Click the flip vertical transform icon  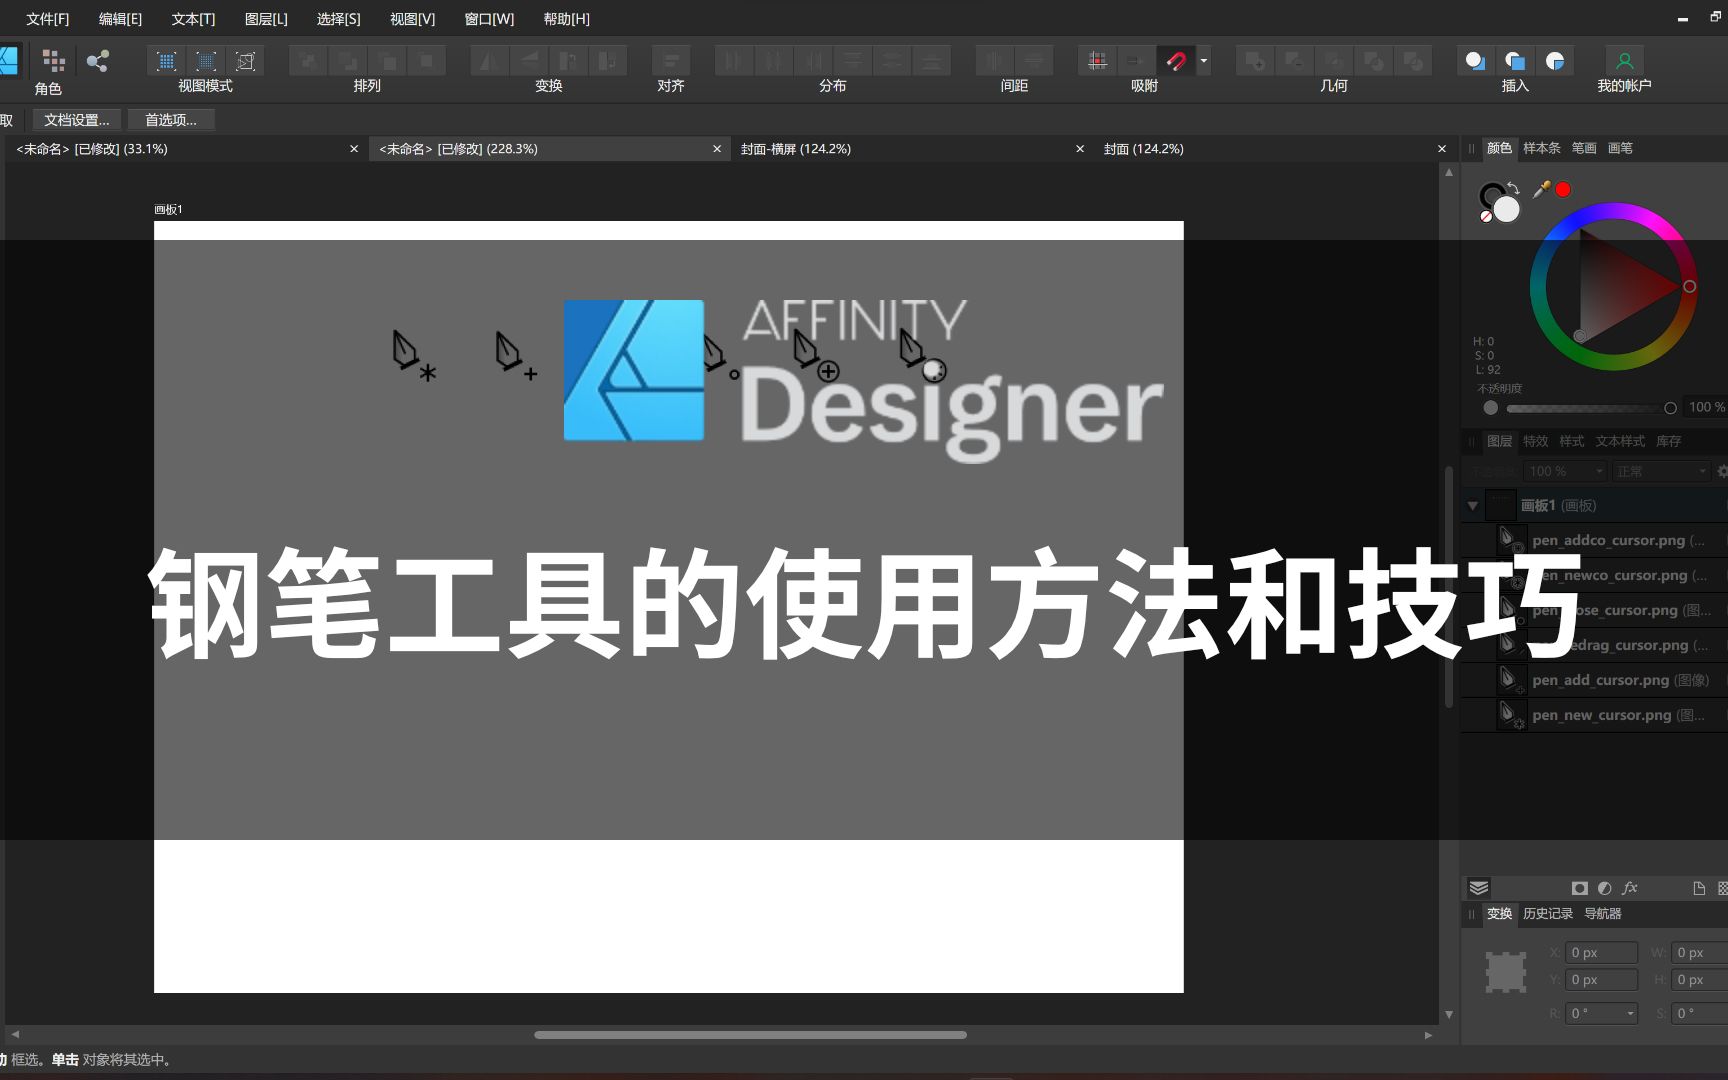[529, 61]
